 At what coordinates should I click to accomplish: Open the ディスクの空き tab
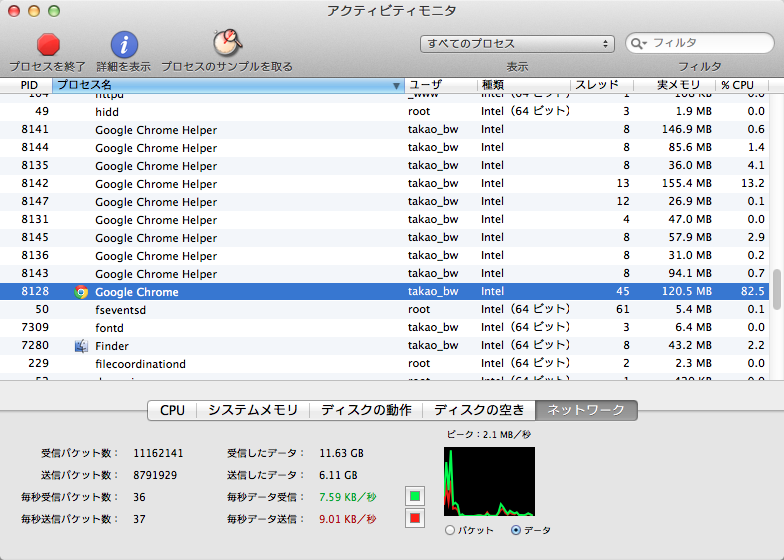tap(479, 410)
